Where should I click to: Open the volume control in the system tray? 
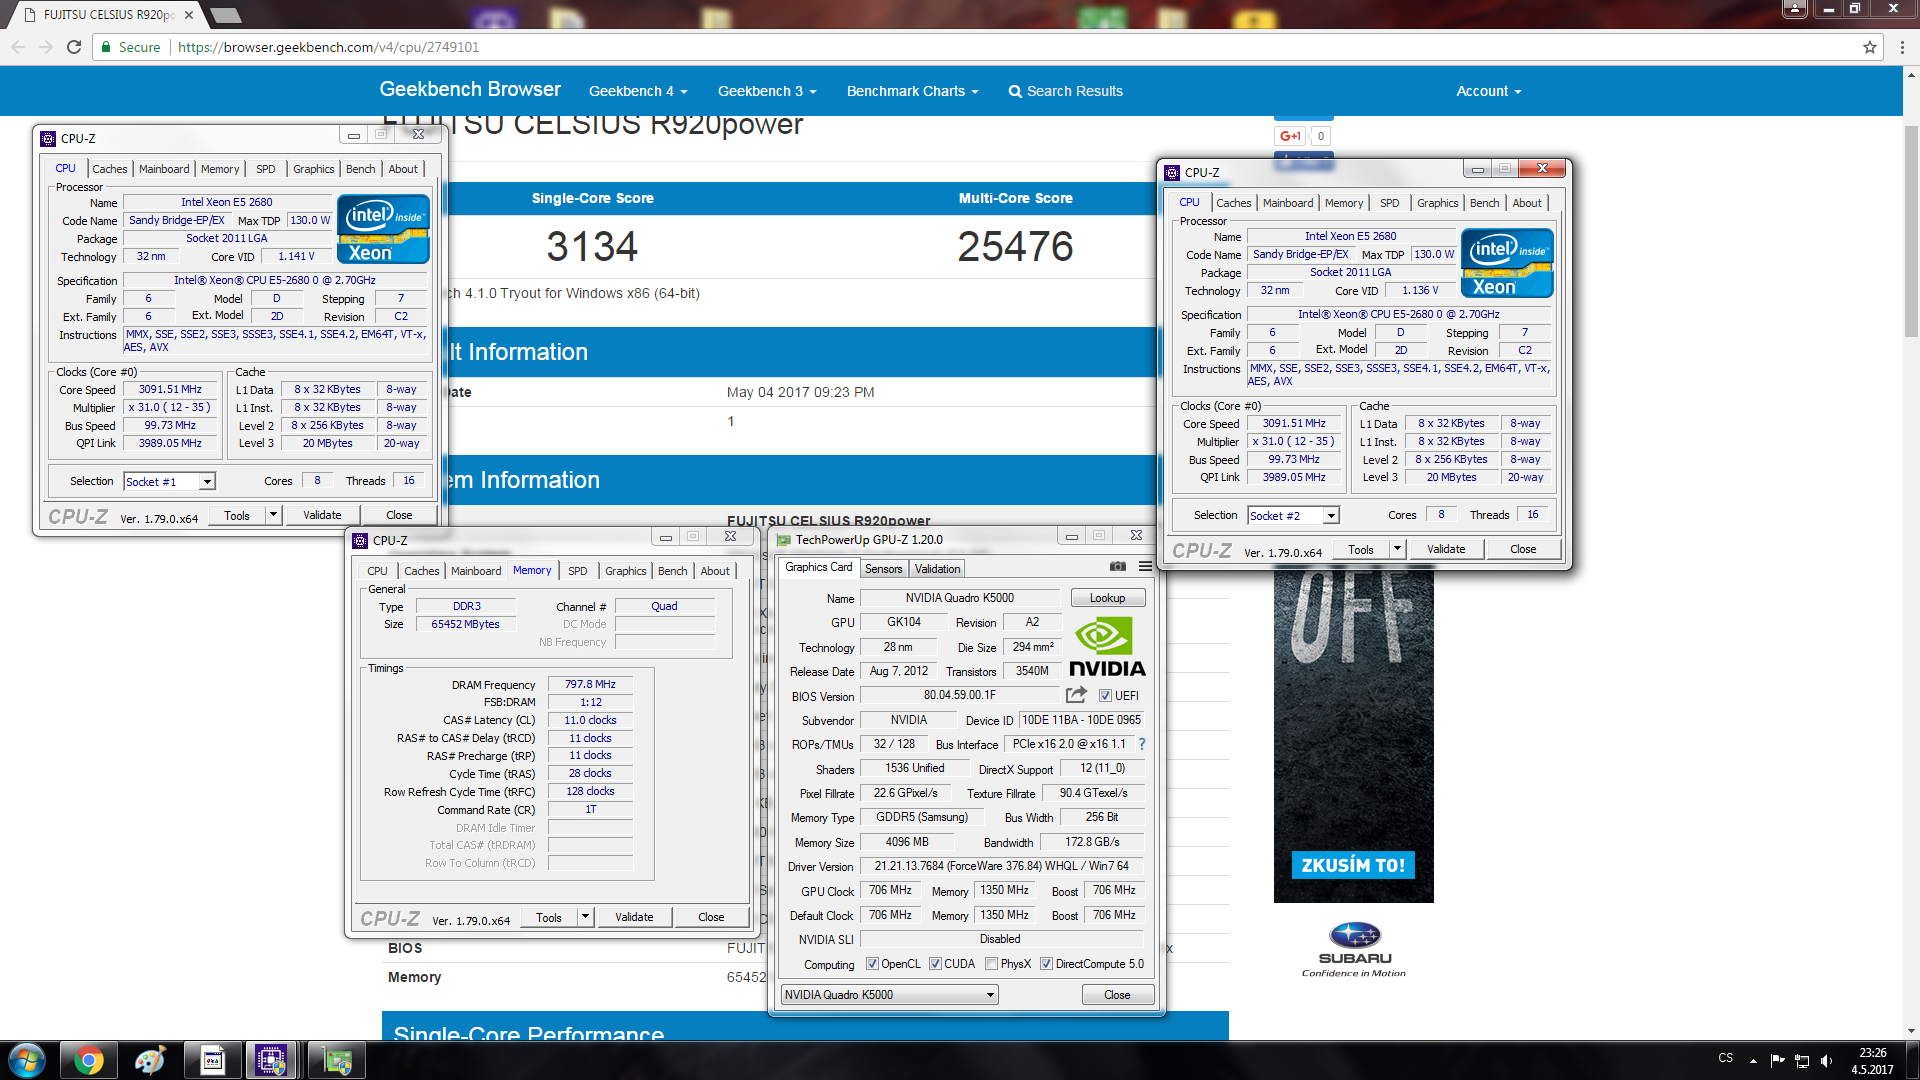pos(1827,1060)
